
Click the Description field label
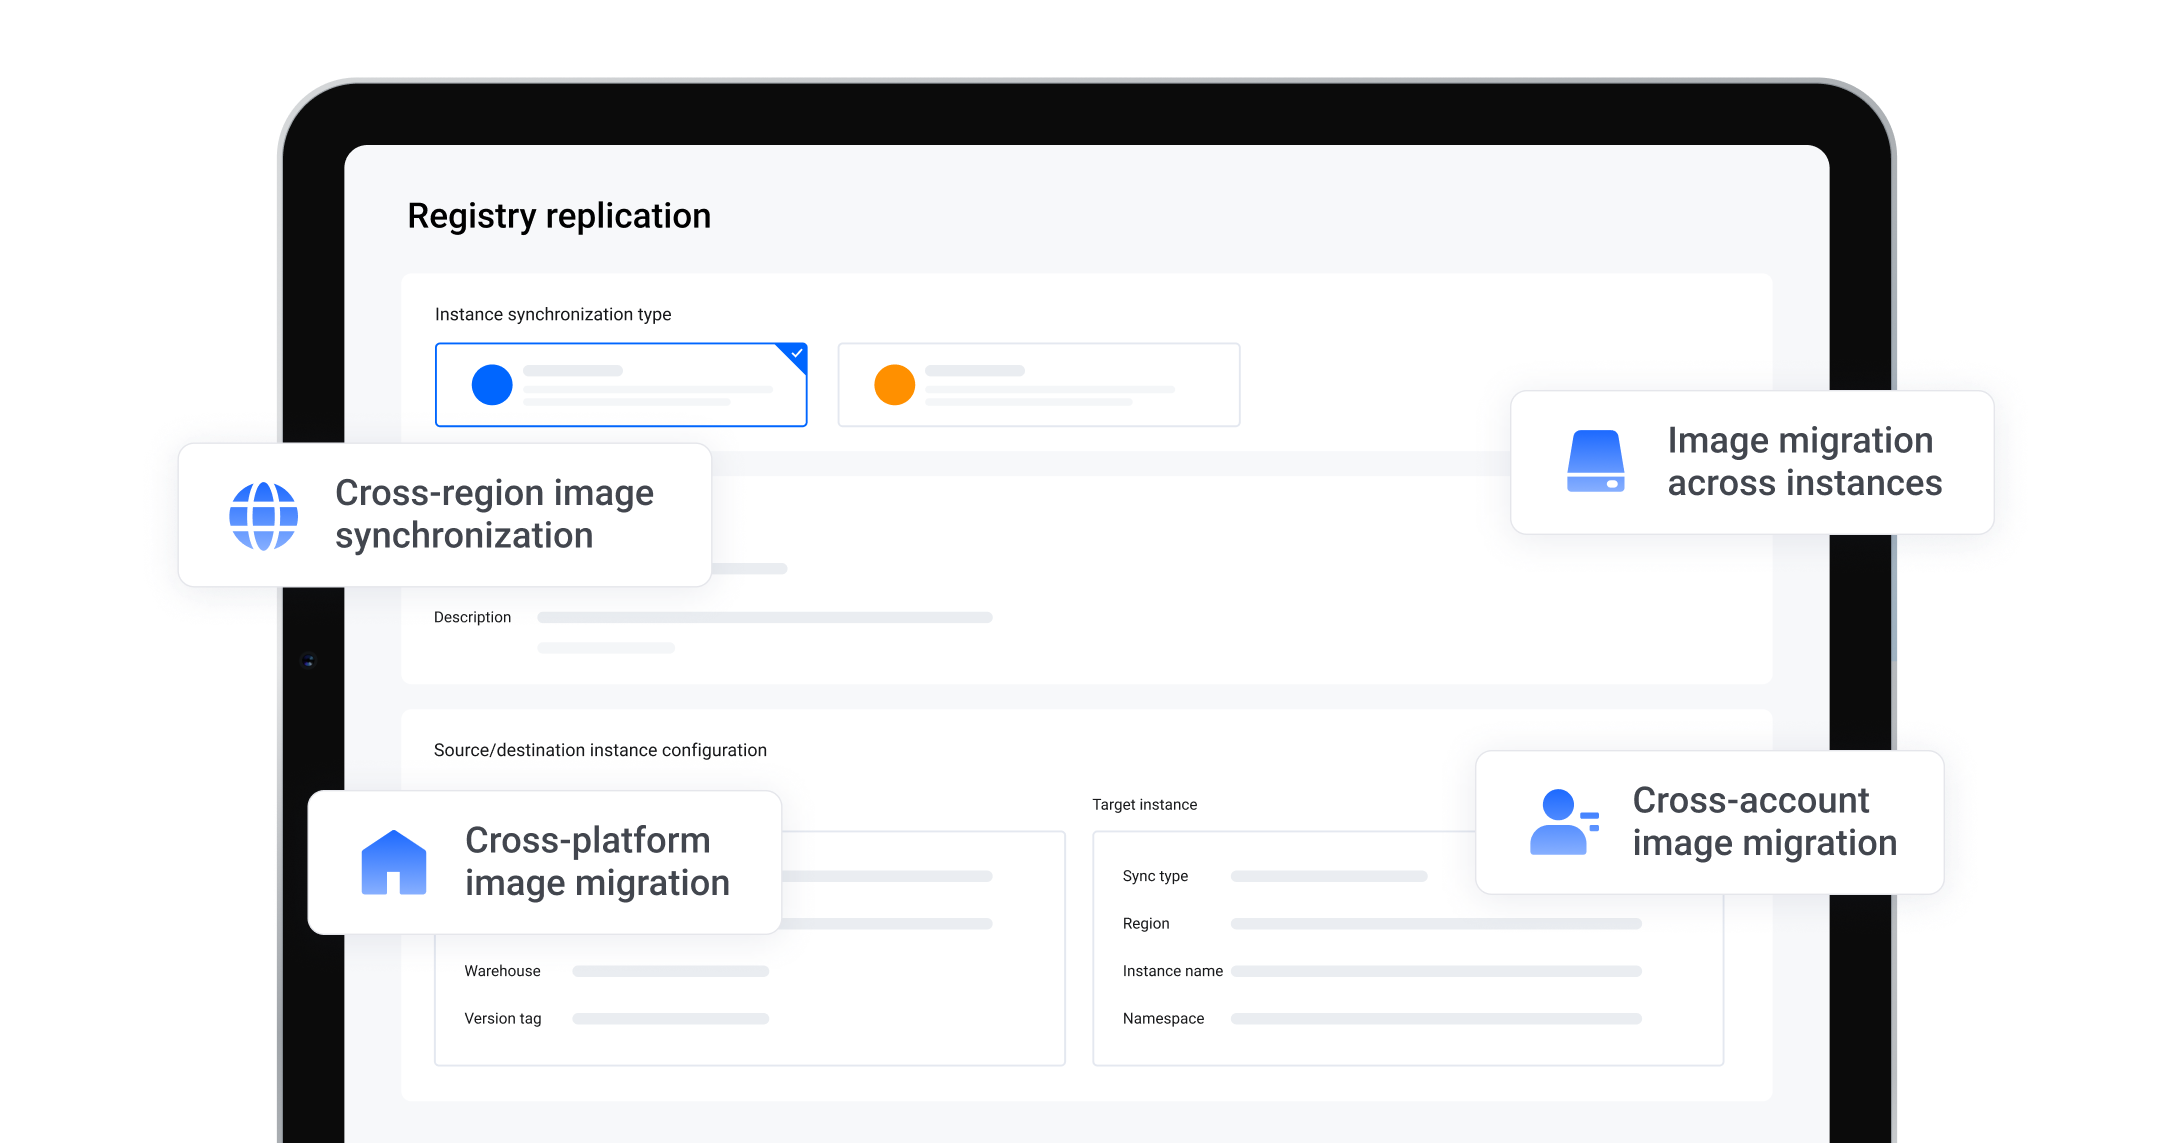pos(472,617)
